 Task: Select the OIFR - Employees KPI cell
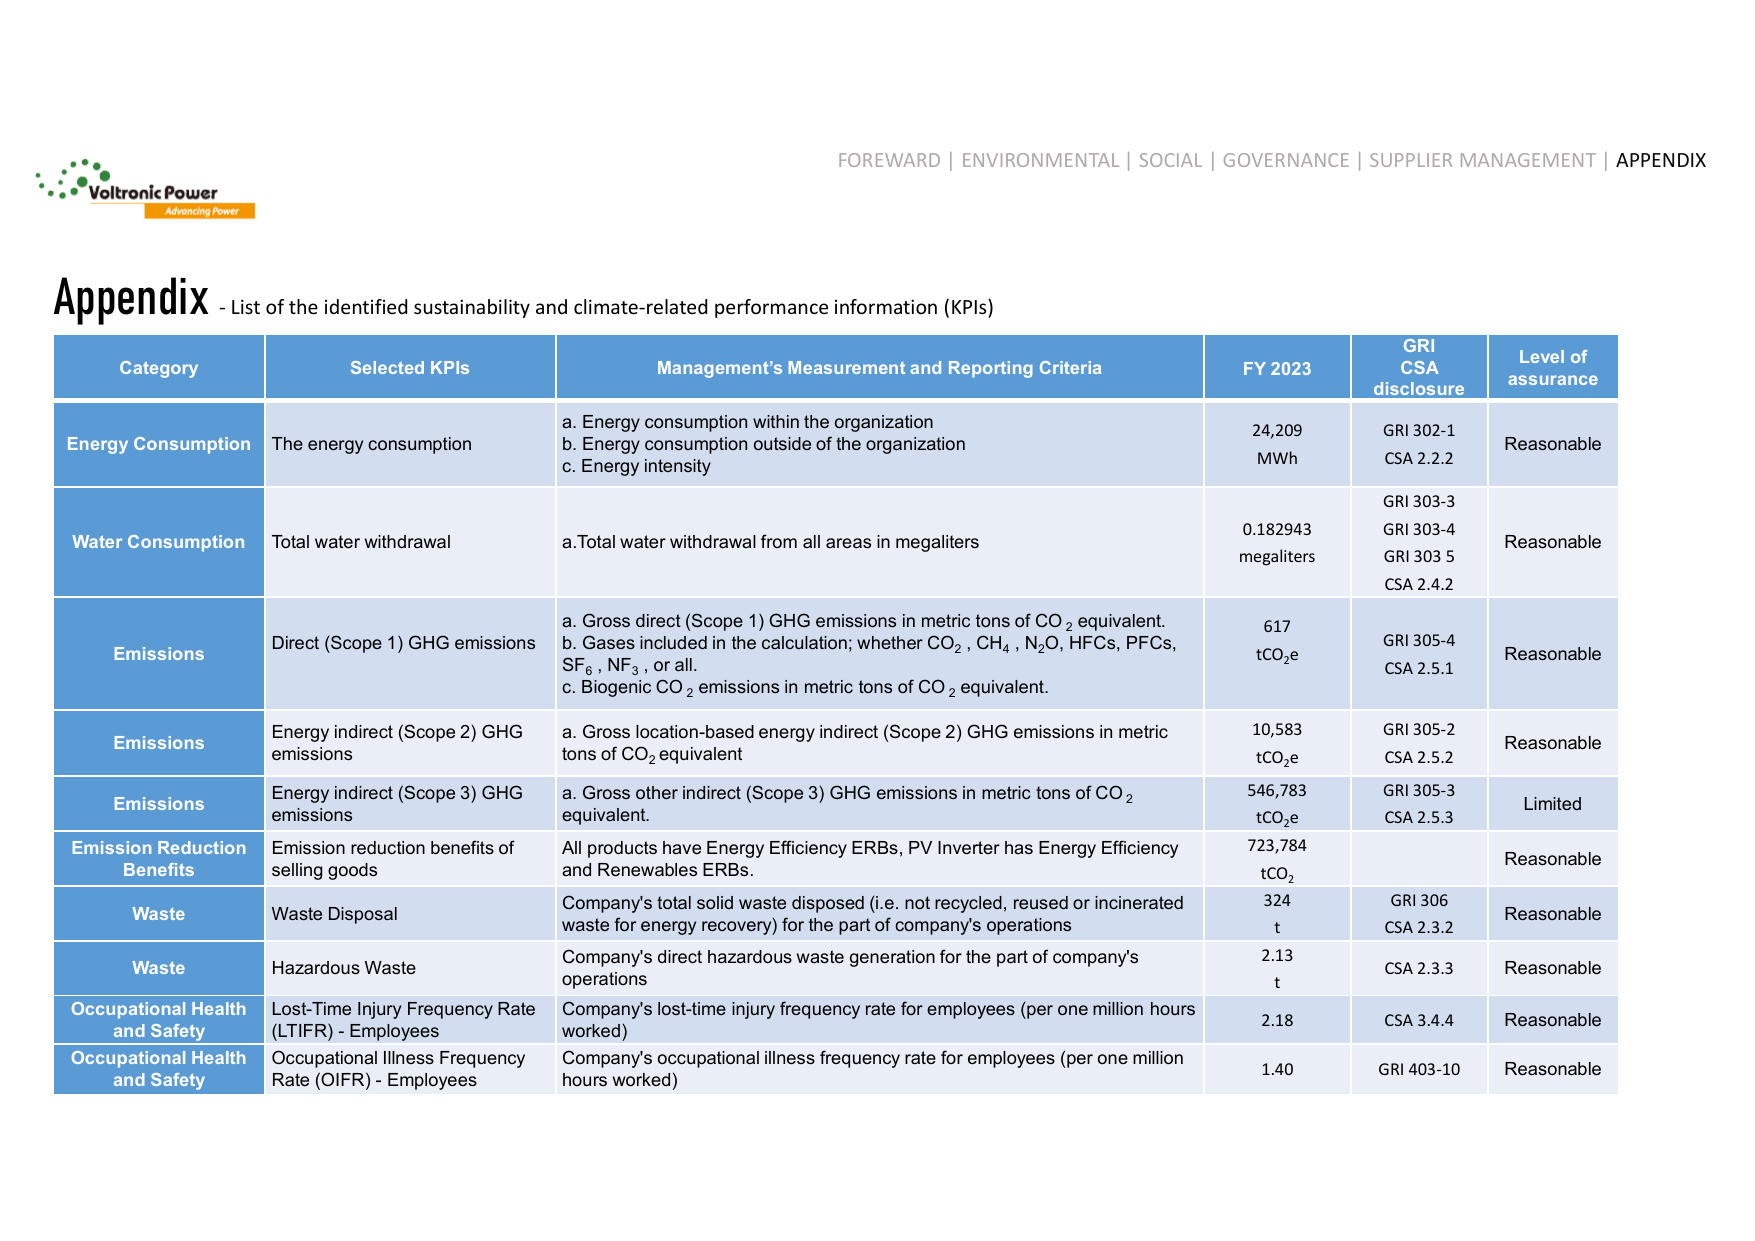click(410, 1069)
